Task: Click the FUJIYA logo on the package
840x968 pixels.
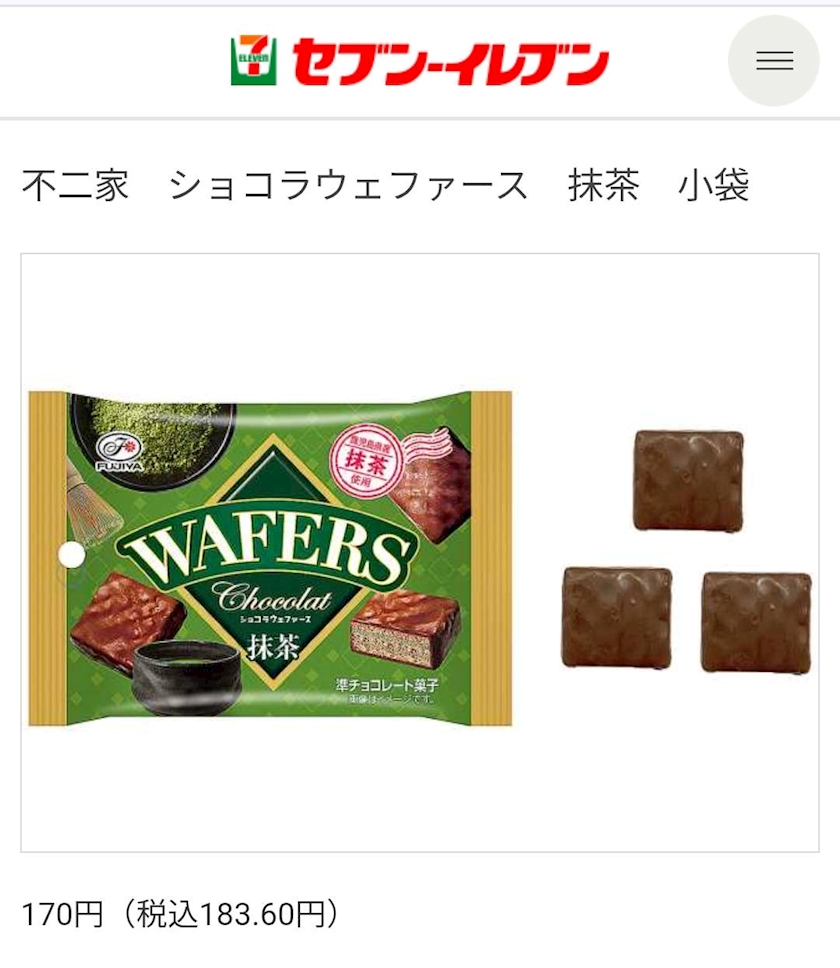Action: [120, 451]
